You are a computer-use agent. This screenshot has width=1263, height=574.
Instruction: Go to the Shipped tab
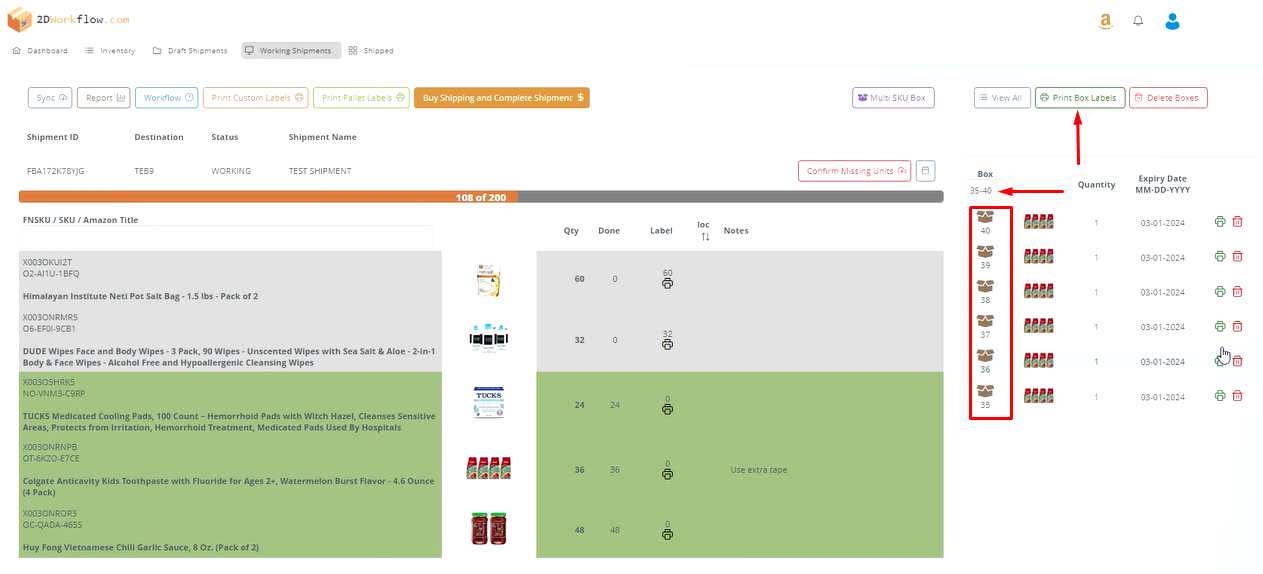pos(371,51)
